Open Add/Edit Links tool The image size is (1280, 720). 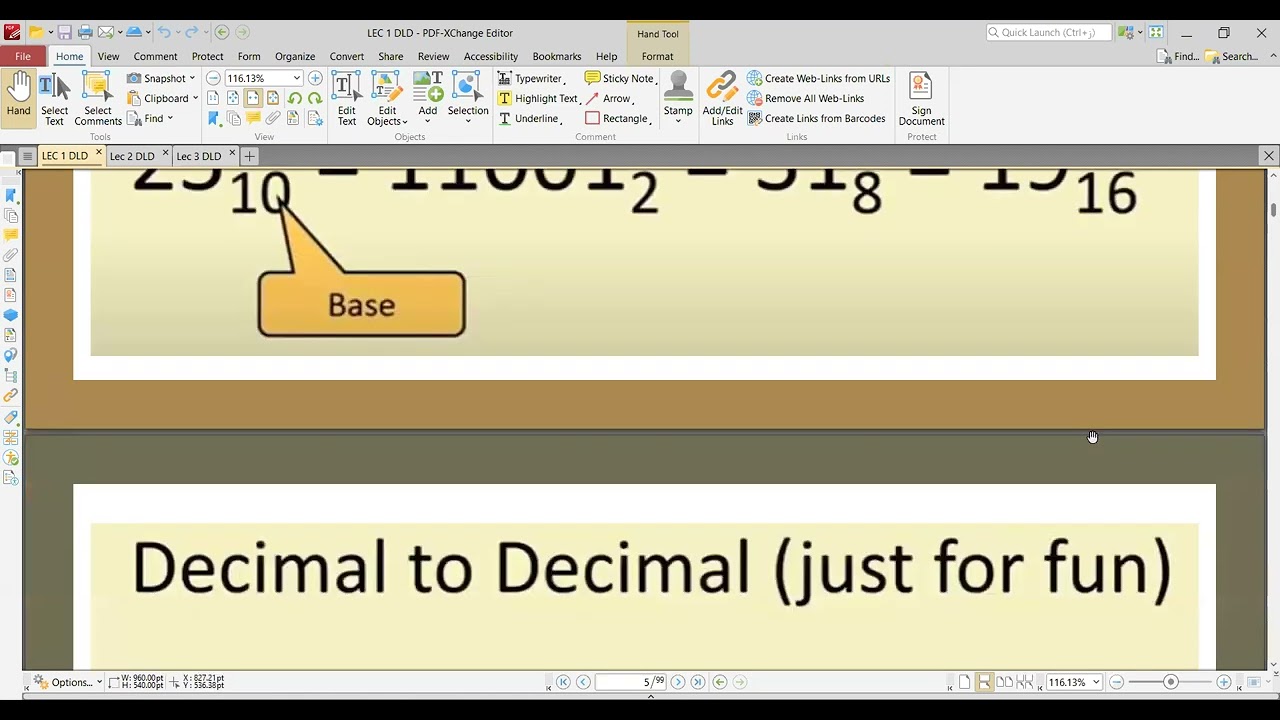tap(722, 98)
